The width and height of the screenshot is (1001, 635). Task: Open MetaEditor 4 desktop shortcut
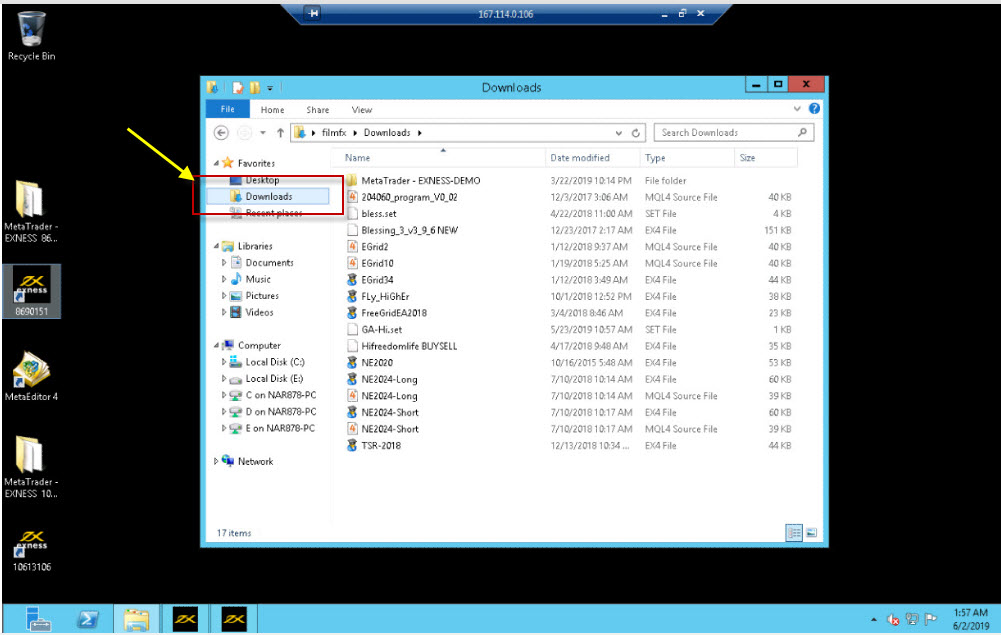31,373
